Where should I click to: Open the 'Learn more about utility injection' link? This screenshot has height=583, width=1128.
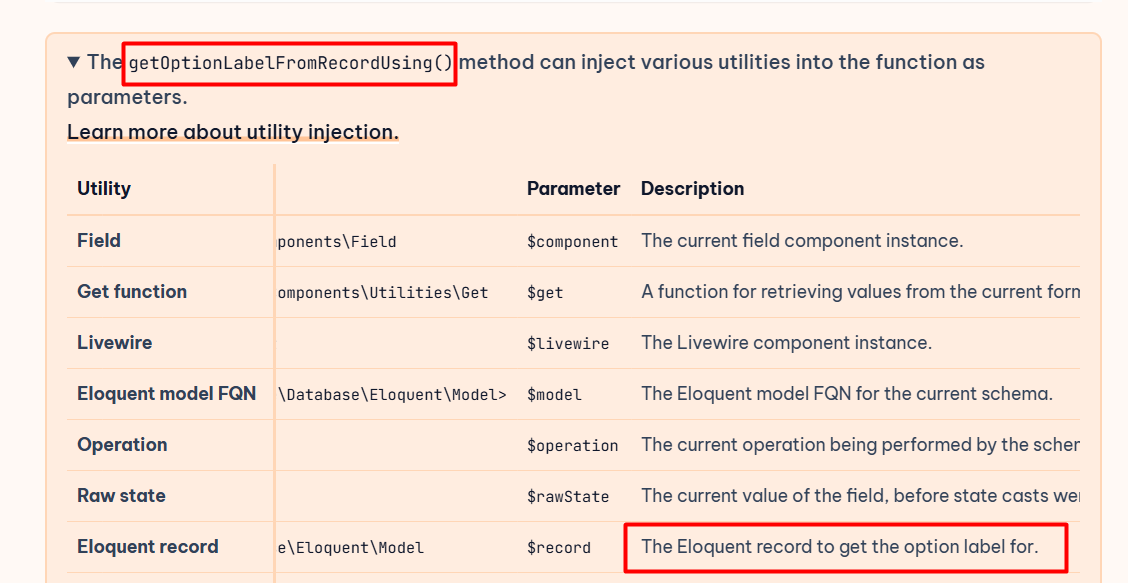point(233,132)
